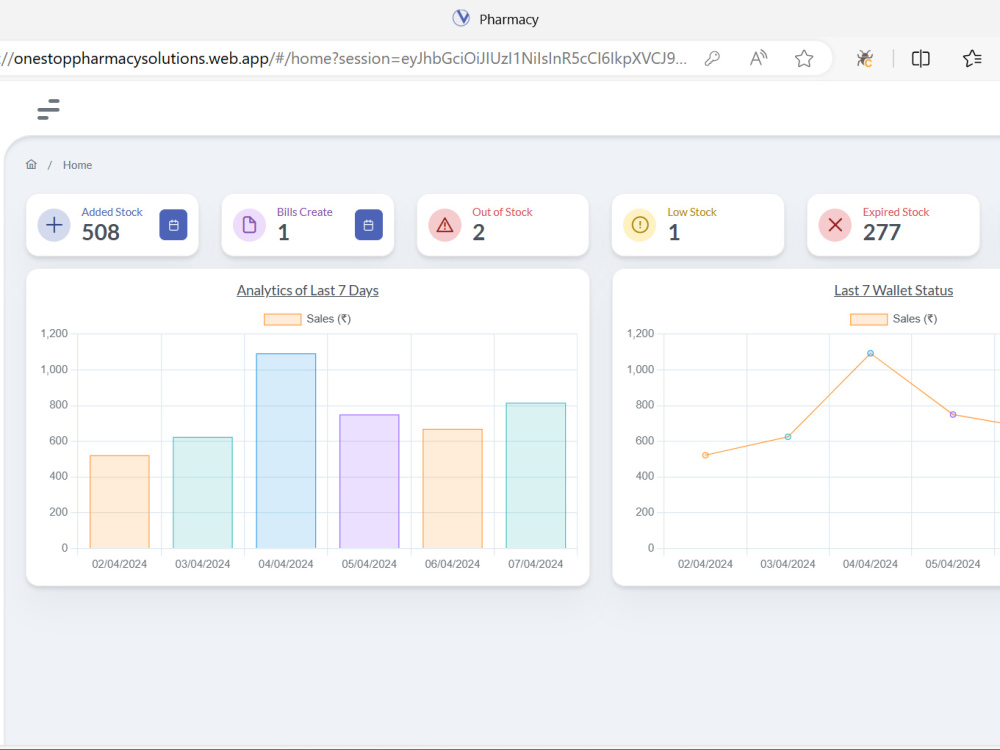Click the 02/04/2024 wallet chart axis label
The height and width of the screenshot is (750, 1000).
click(x=705, y=564)
